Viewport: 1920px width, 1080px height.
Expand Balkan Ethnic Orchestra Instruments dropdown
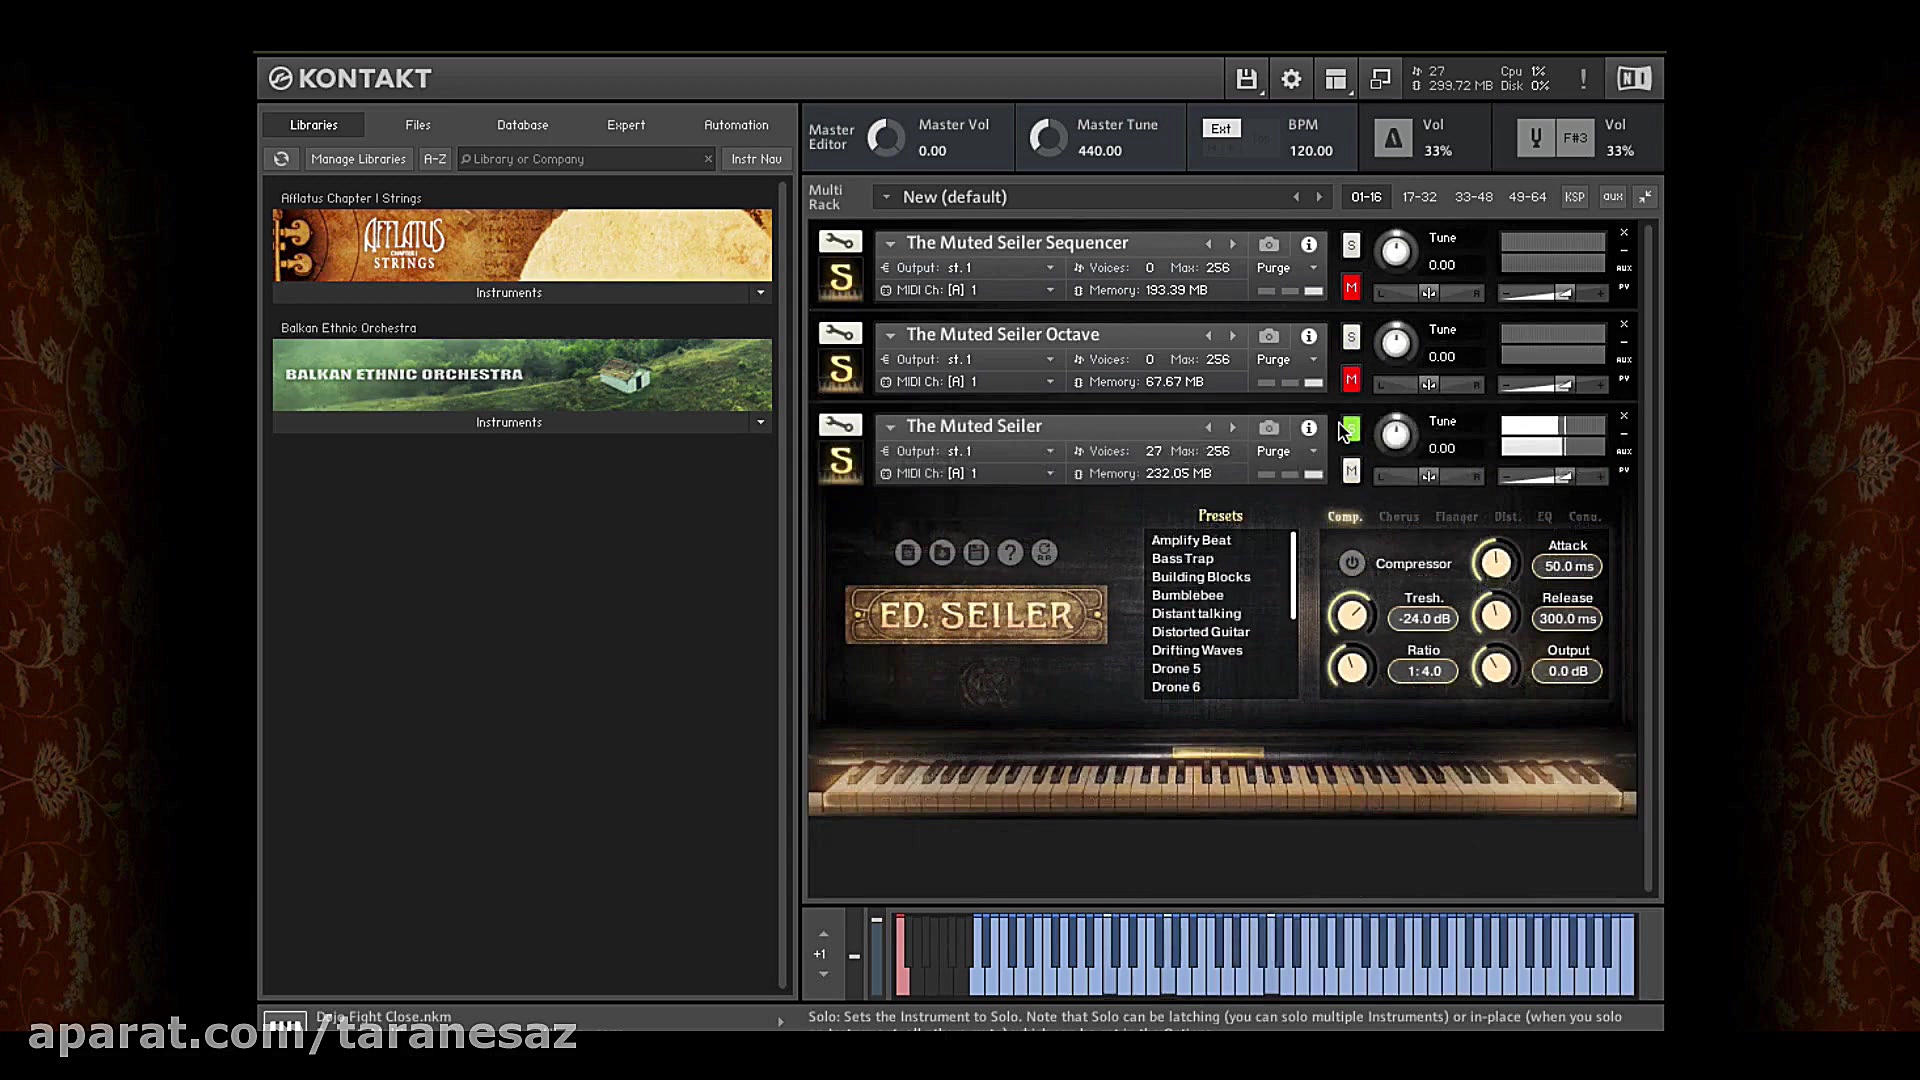click(760, 422)
